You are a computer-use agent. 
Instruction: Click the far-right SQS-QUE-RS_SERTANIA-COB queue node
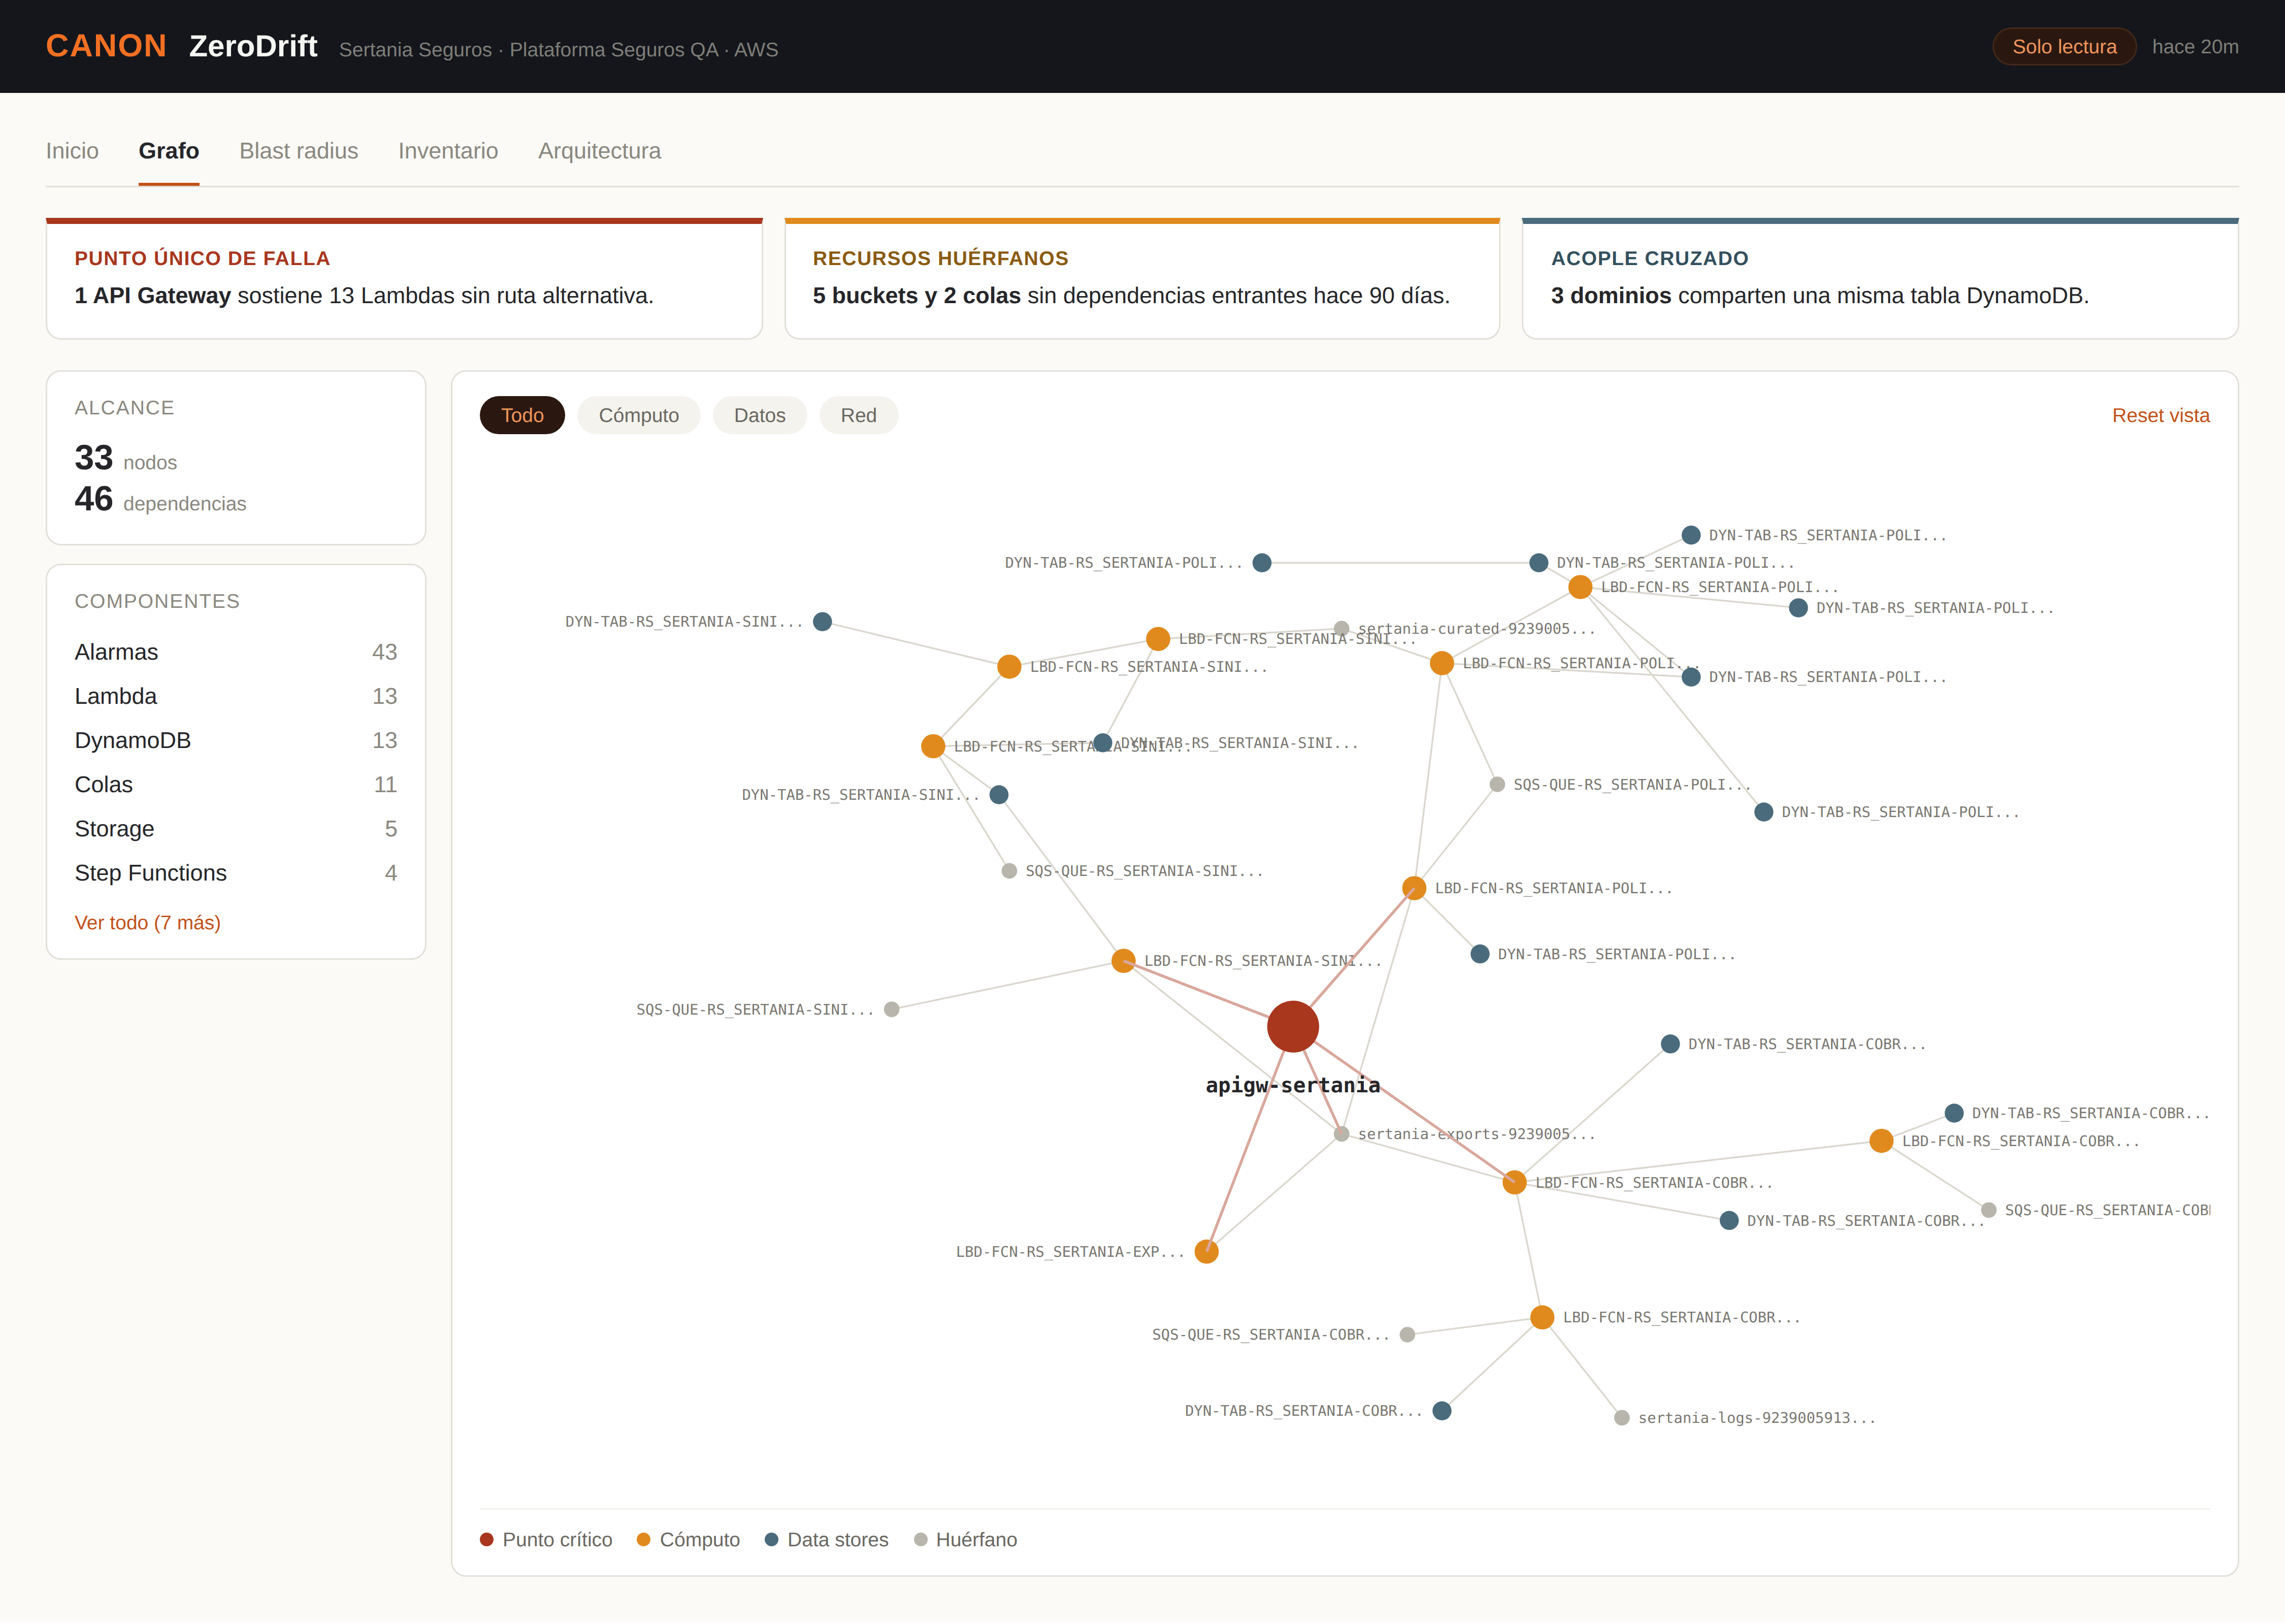point(1988,1210)
